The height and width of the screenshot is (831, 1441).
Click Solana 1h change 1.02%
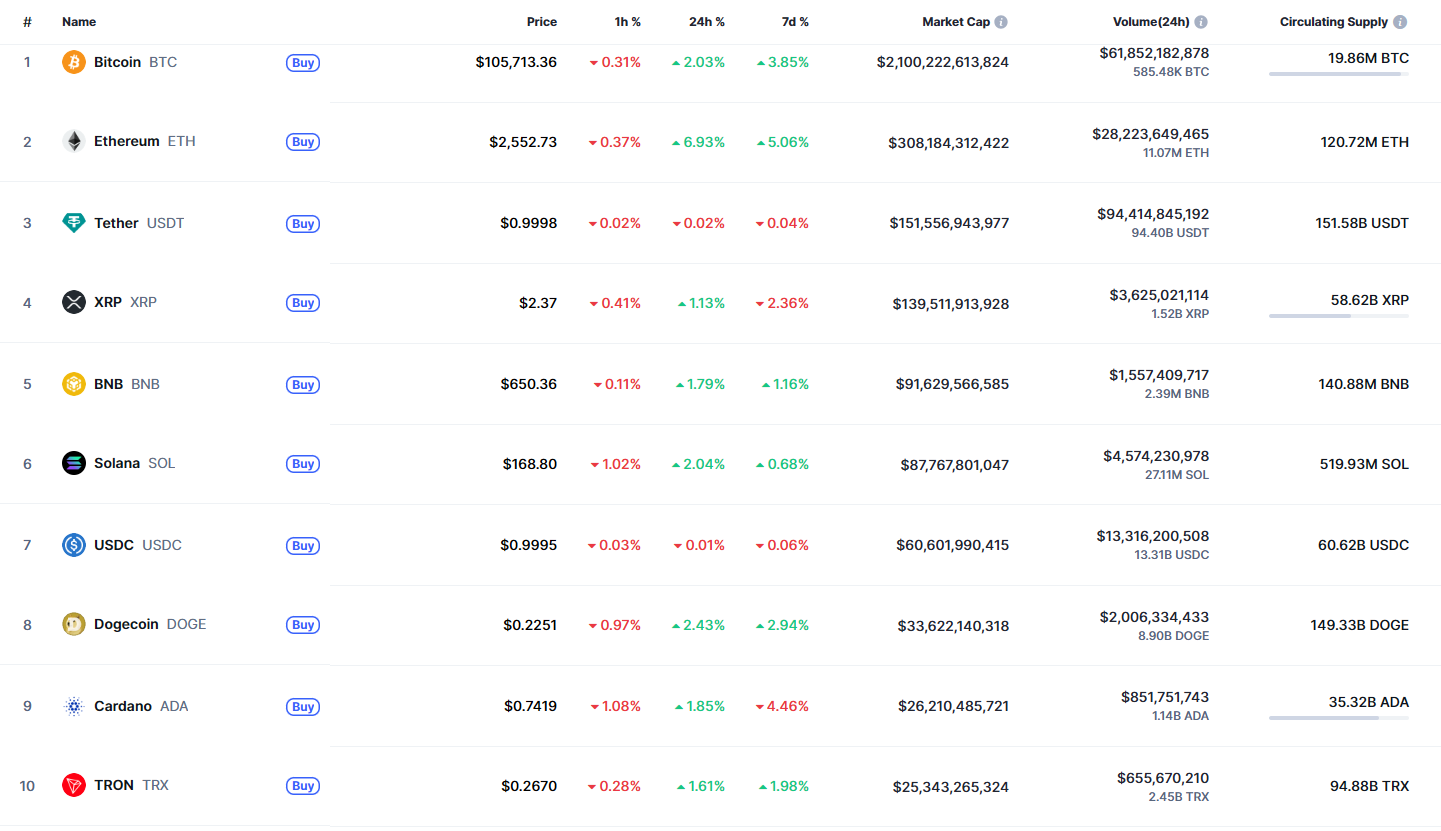coord(615,464)
